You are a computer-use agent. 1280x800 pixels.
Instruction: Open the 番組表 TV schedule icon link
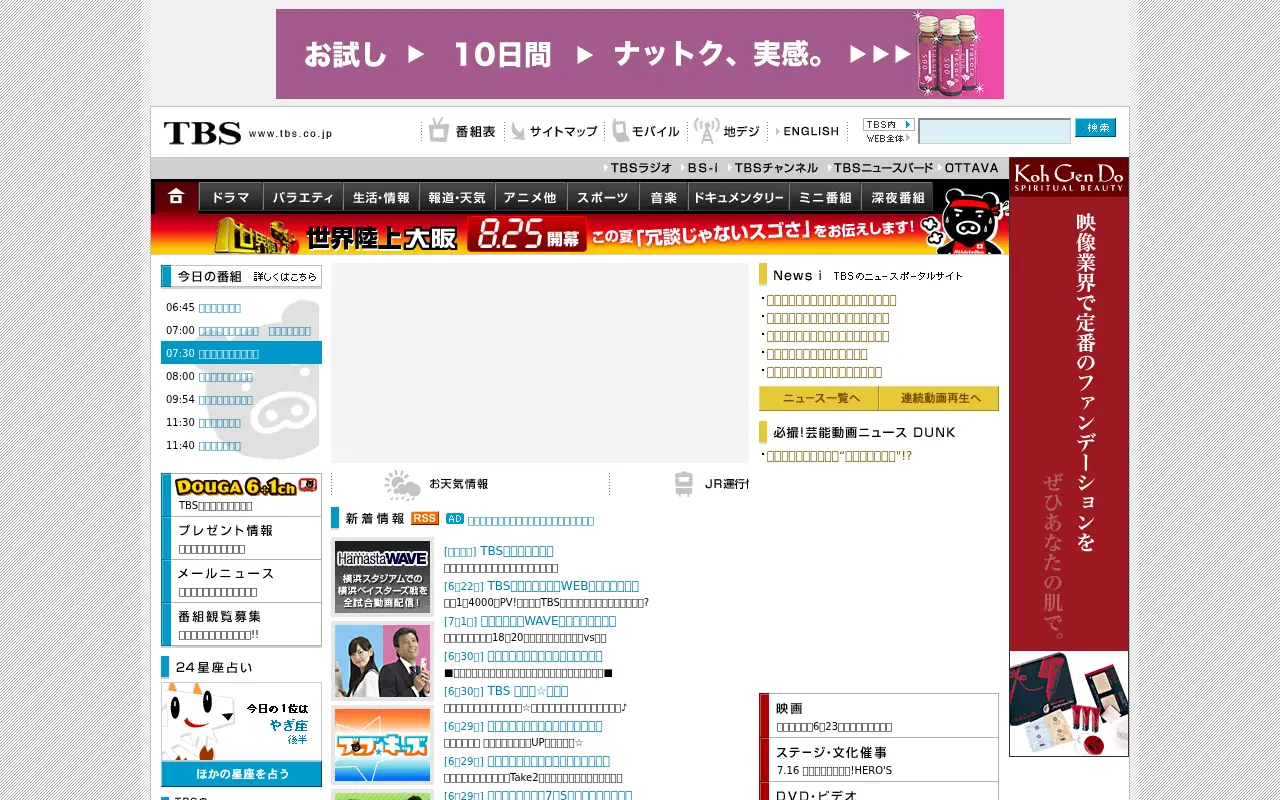(x=462, y=131)
